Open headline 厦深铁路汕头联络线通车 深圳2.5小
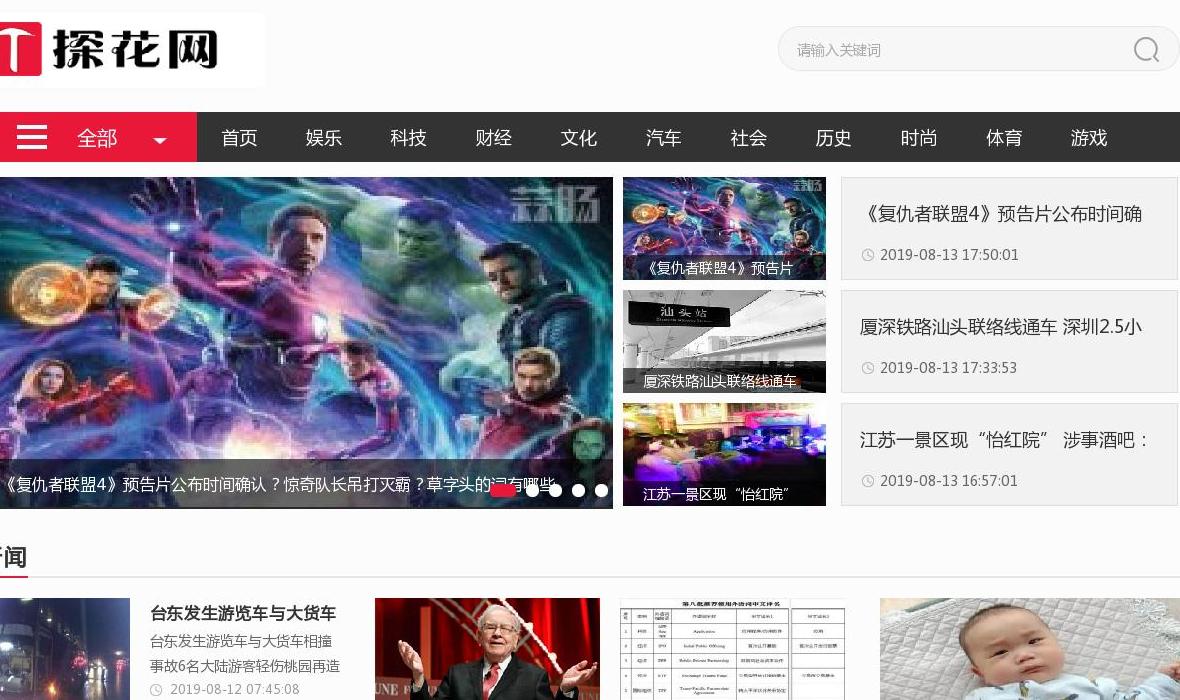This screenshot has height=700, width=1180. (x=1001, y=327)
